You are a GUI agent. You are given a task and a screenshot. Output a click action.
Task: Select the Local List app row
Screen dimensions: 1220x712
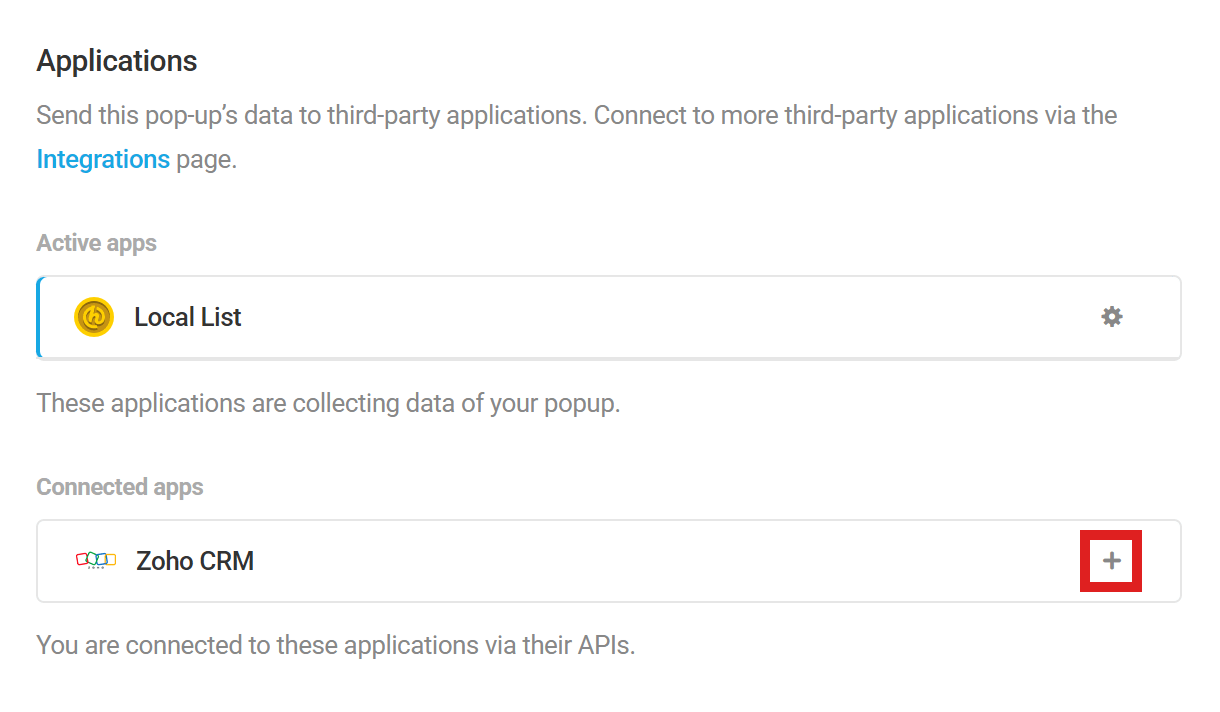(609, 317)
